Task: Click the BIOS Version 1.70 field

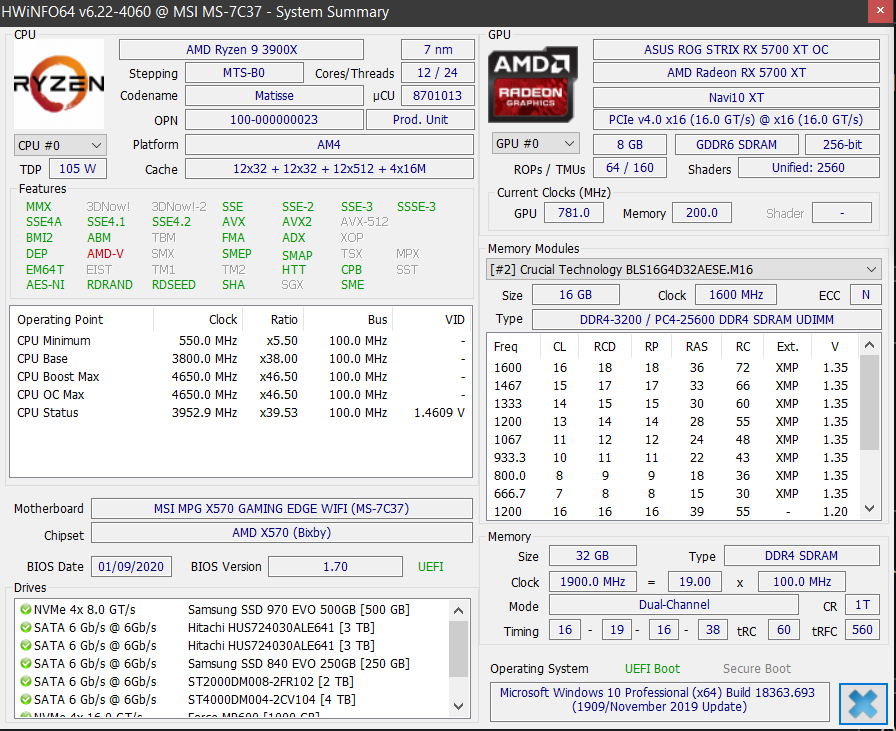Action: click(x=335, y=566)
